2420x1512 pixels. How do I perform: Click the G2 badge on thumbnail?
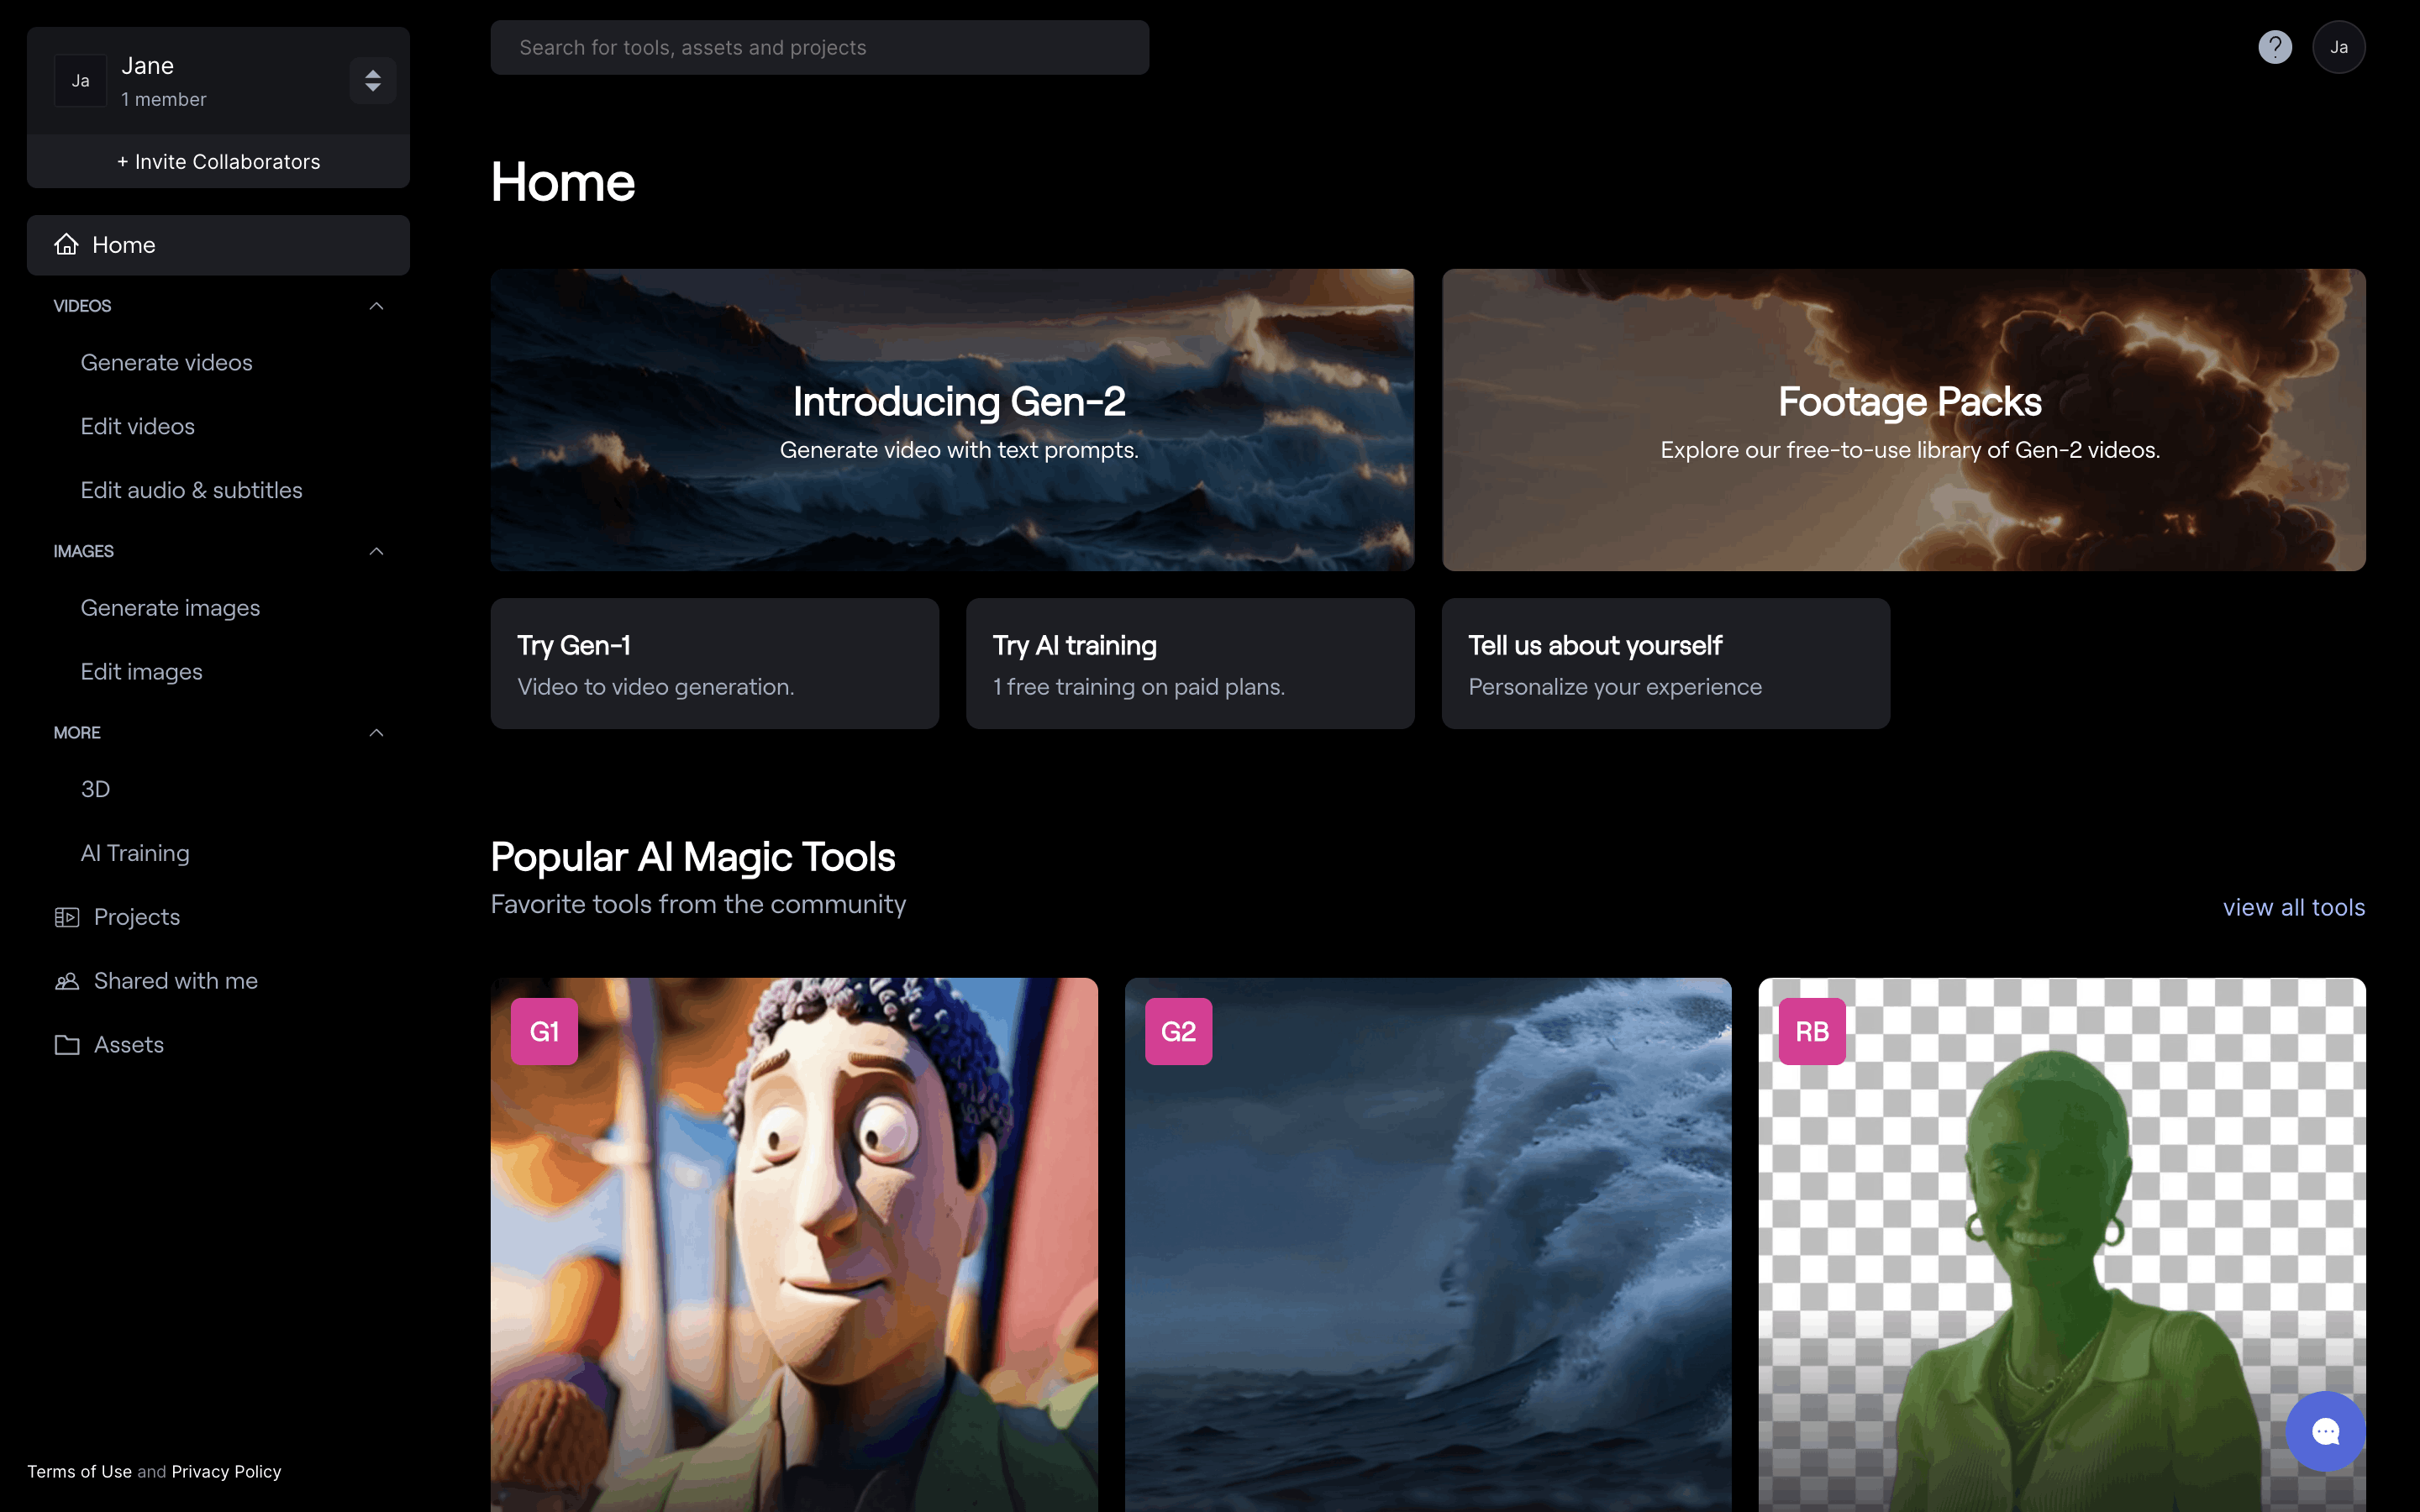(1178, 1031)
